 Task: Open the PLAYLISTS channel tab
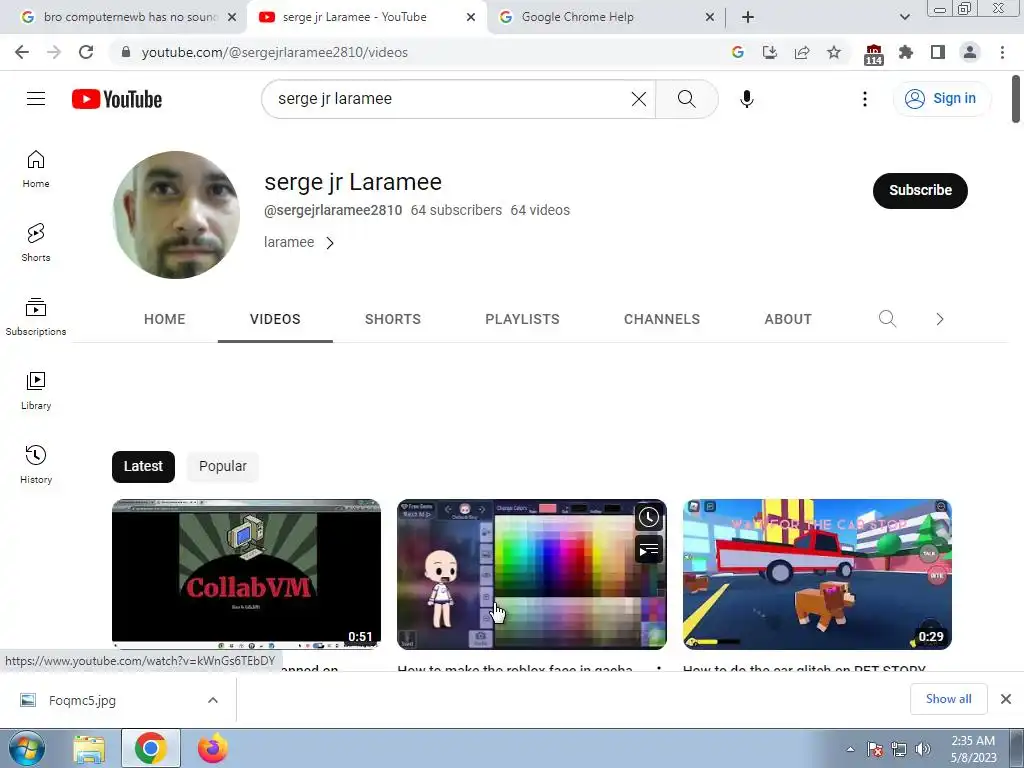[x=522, y=319]
